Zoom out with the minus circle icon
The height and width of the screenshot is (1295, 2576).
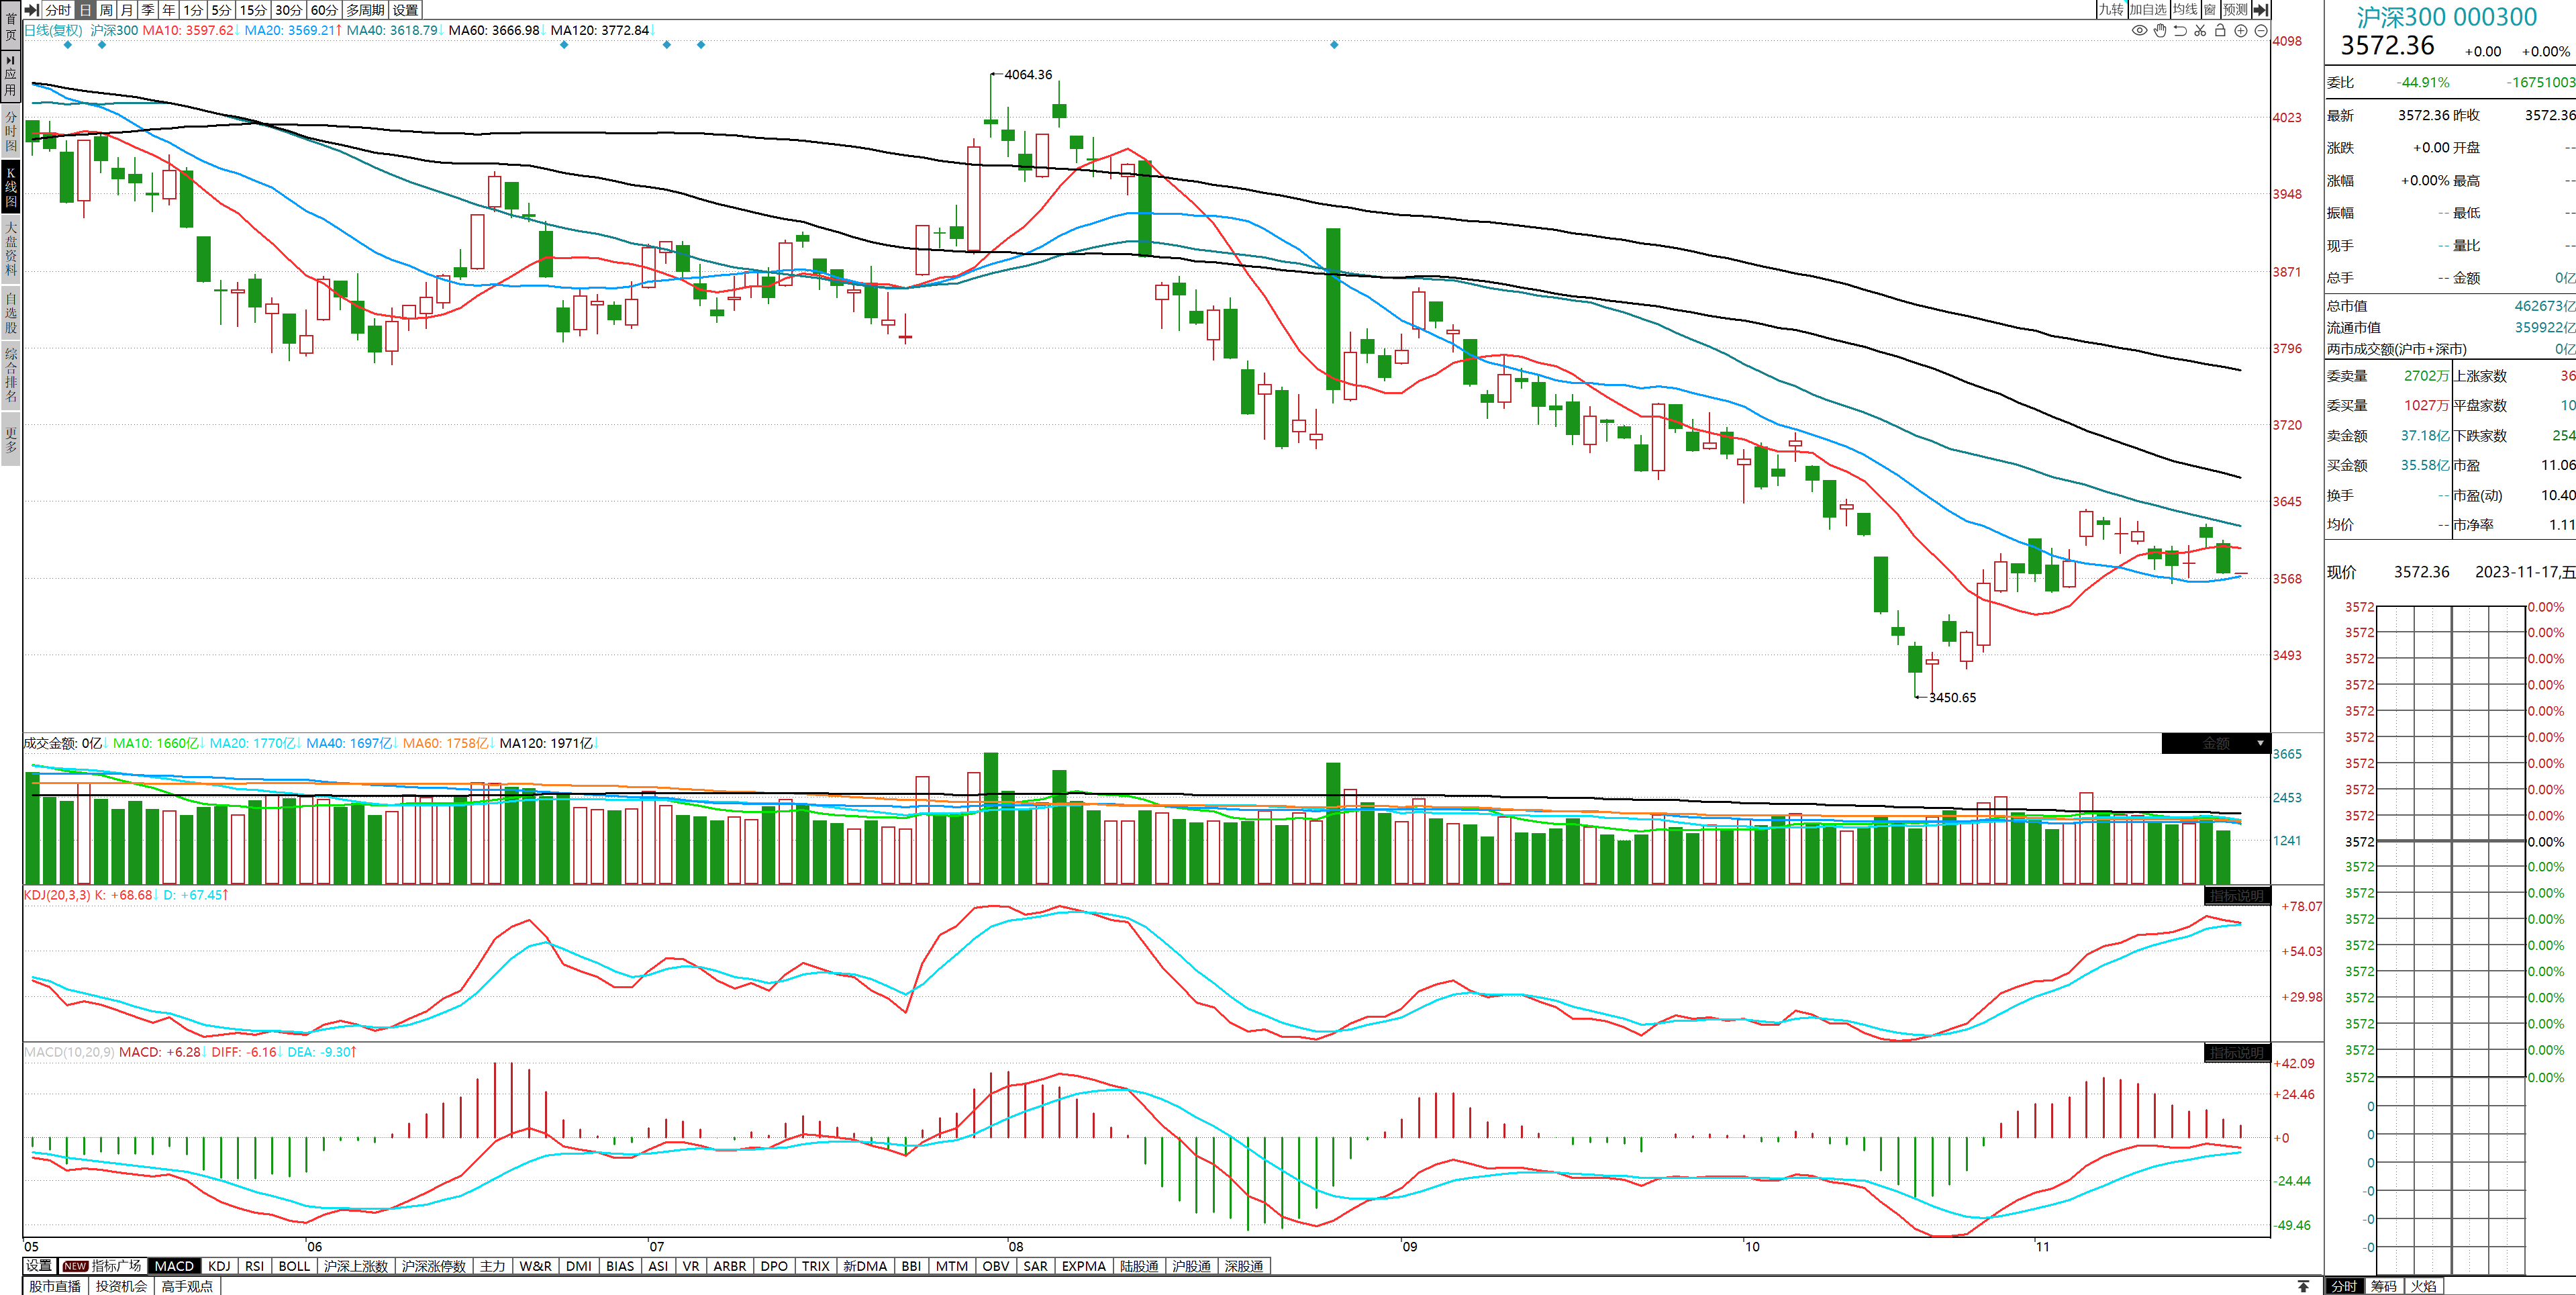pos(2261,31)
